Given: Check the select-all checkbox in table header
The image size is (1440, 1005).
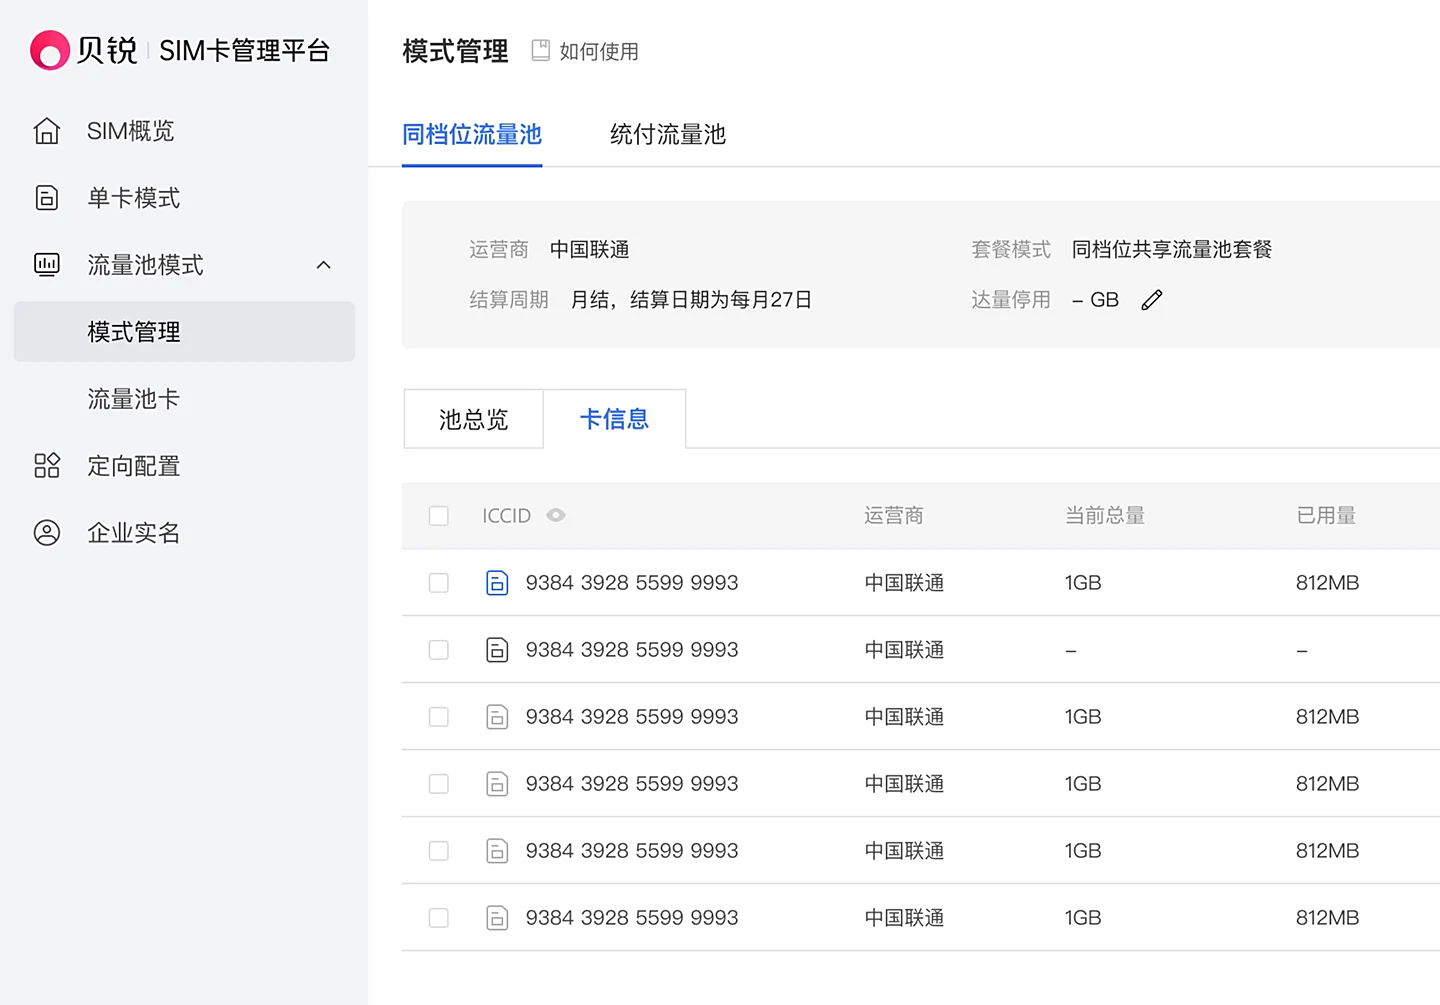Looking at the screenshot, I should (439, 516).
